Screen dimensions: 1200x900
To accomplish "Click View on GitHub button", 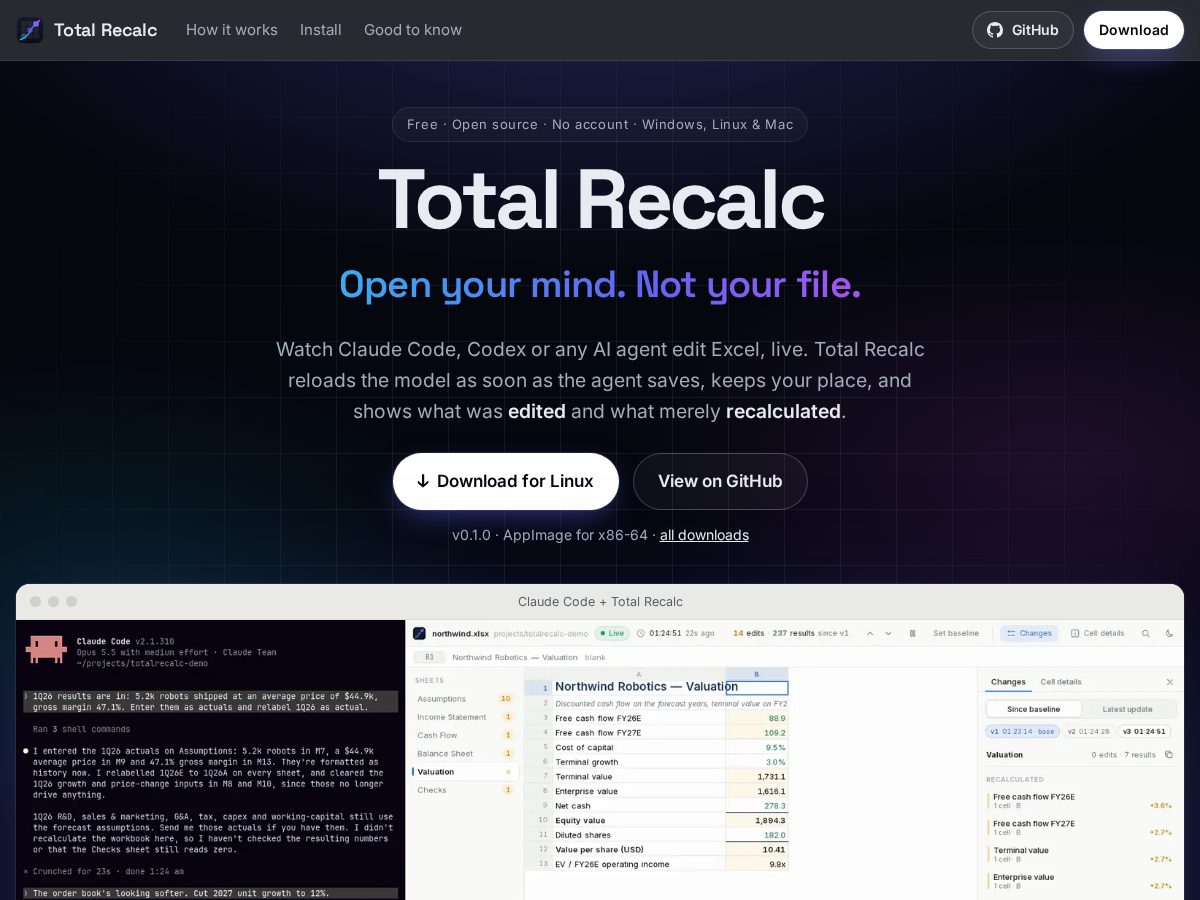I will coord(720,481).
